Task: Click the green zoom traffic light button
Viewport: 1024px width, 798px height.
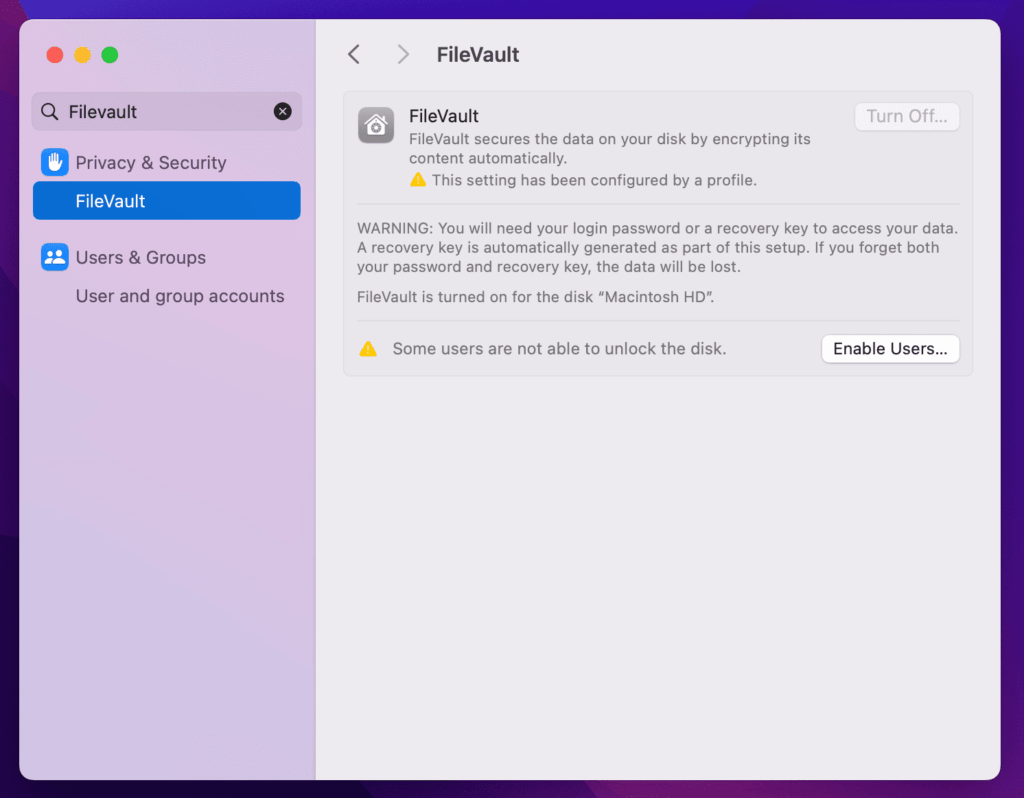Action: (x=110, y=55)
